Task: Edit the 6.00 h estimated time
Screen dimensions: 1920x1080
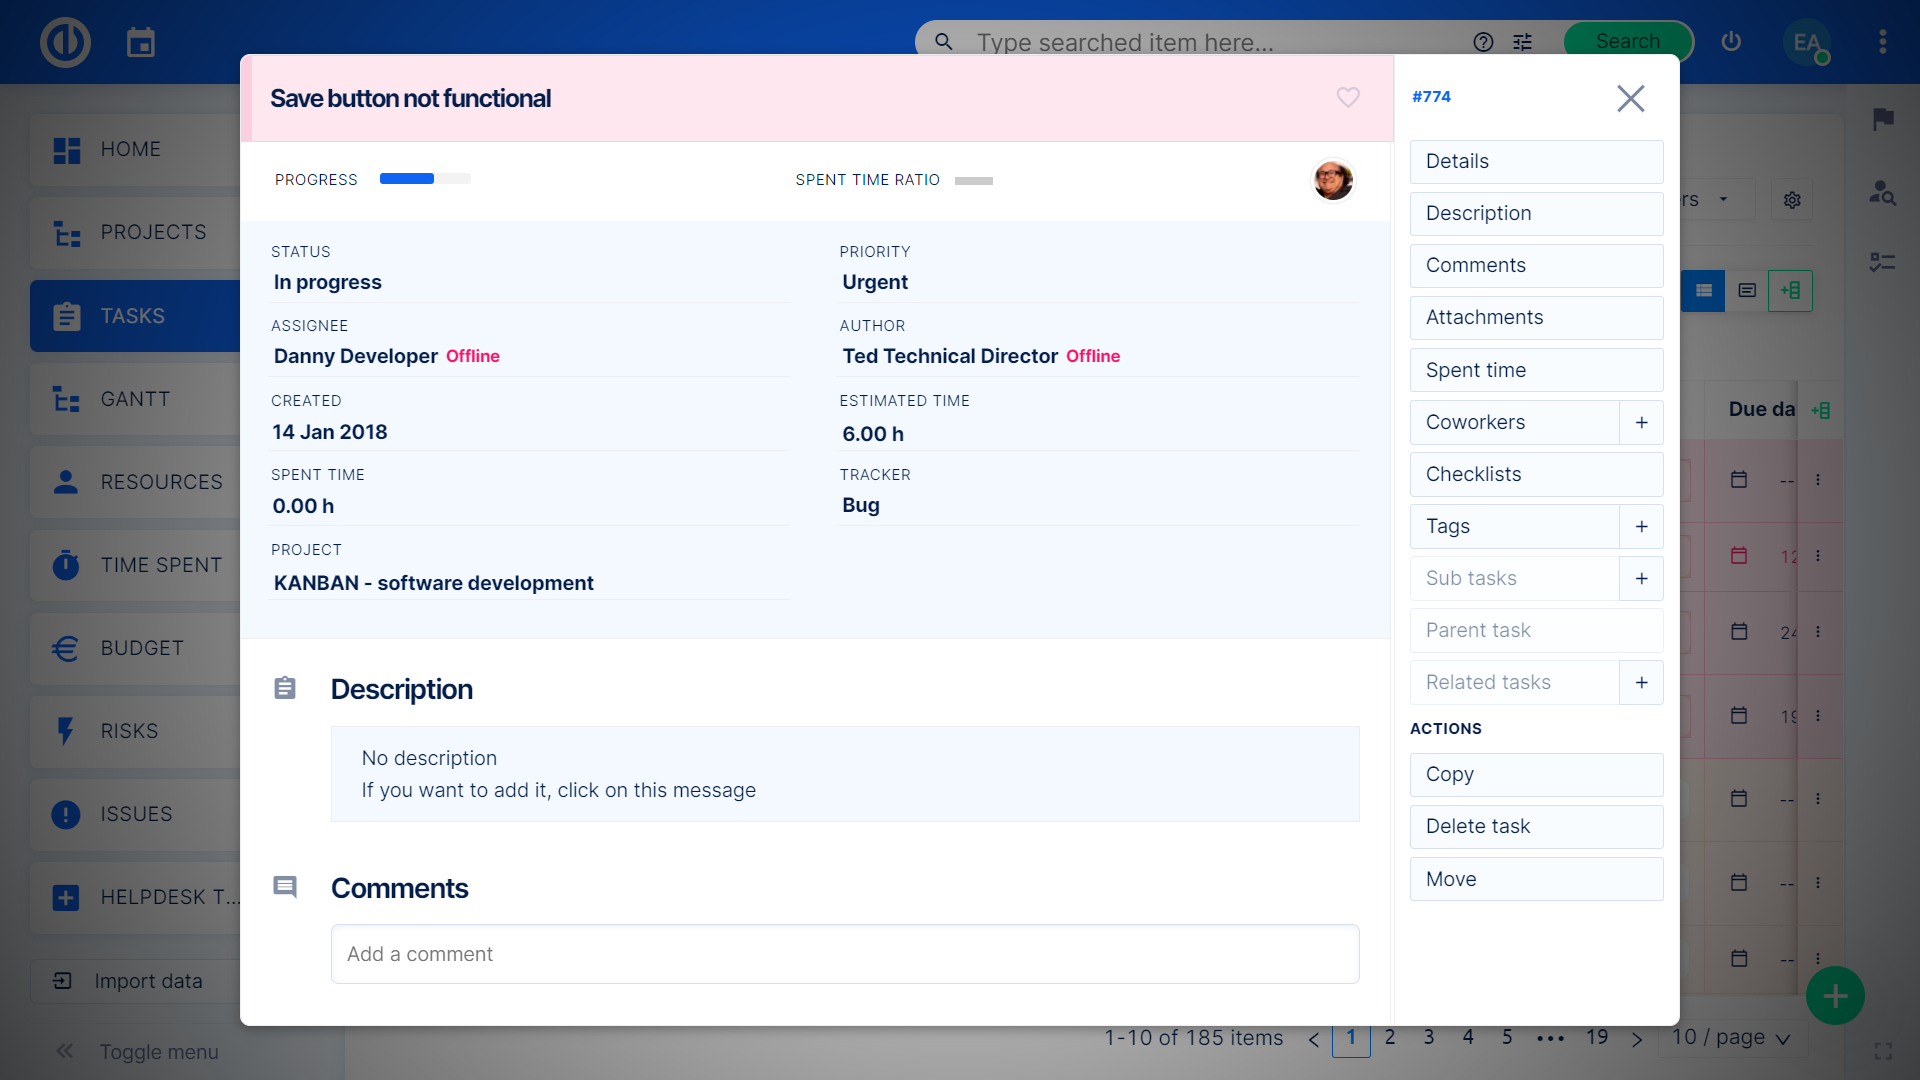Action: pyautogui.click(x=873, y=434)
